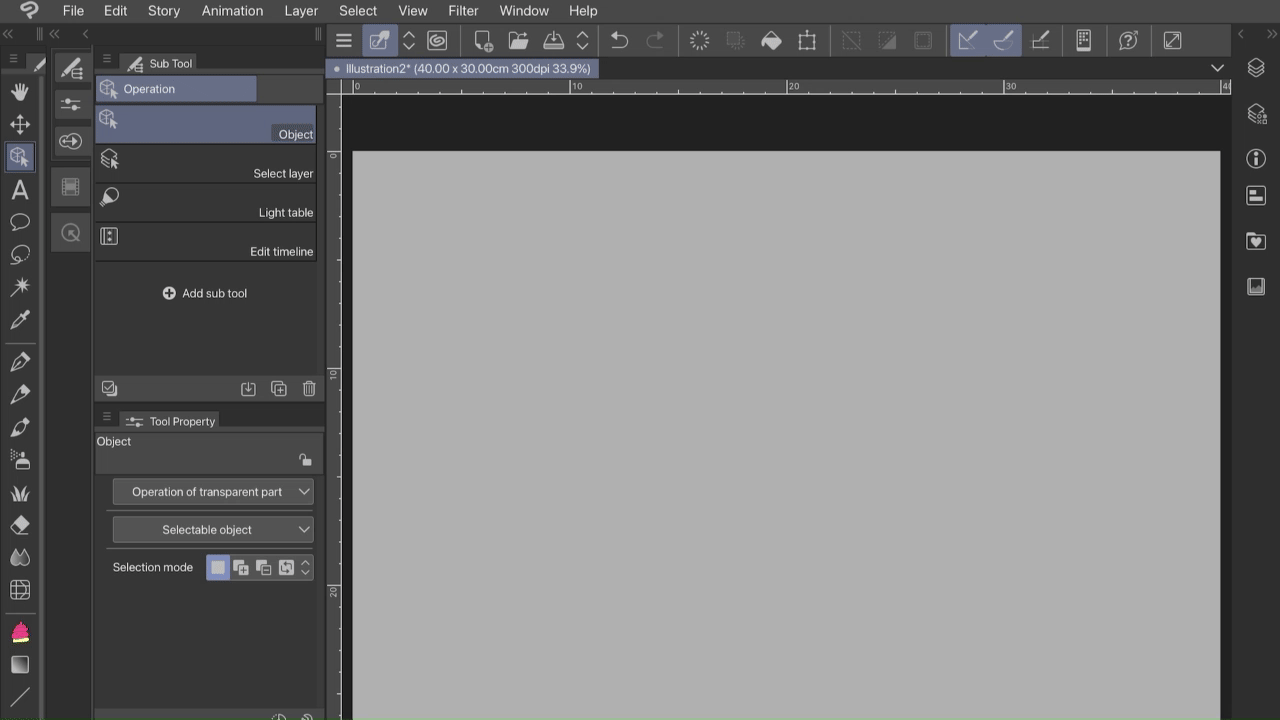Image resolution: width=1280 pixels, height=720 pixels.
Task: Select the Hand tool
Action: click(20, 92)
